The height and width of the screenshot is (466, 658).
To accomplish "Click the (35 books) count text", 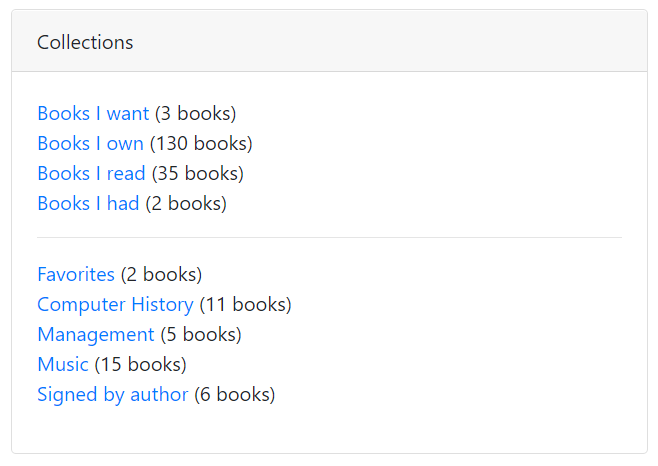I will (198, 174).
